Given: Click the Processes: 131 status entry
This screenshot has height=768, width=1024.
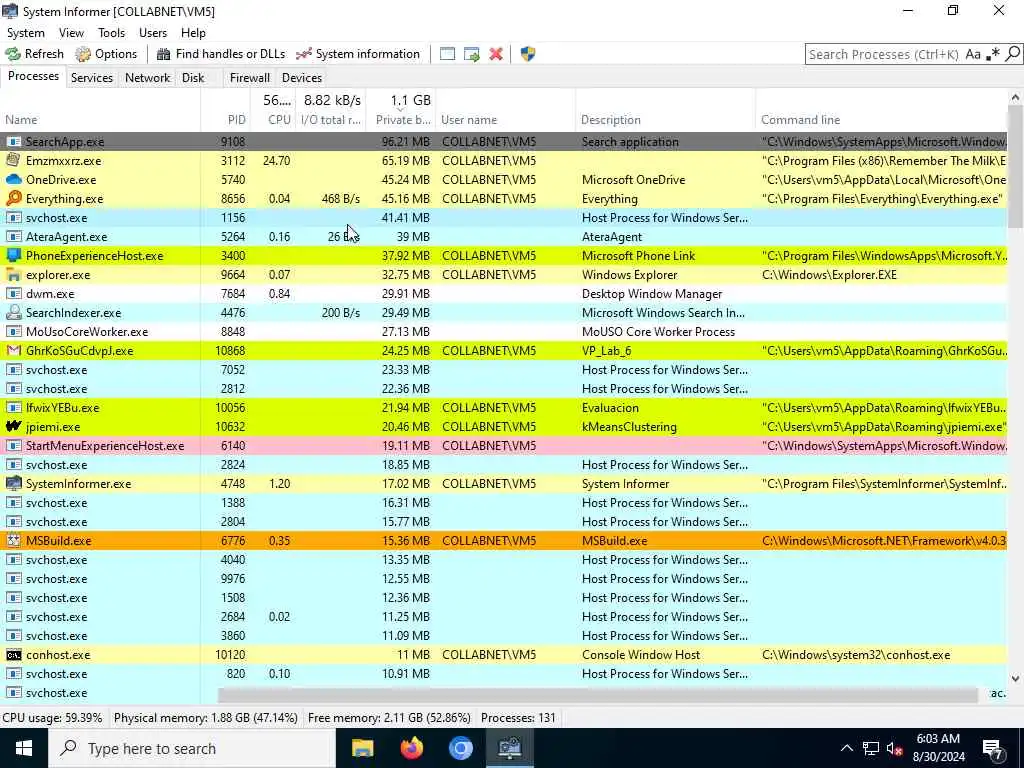Looking at the screenshot, I should click(519, 718).
